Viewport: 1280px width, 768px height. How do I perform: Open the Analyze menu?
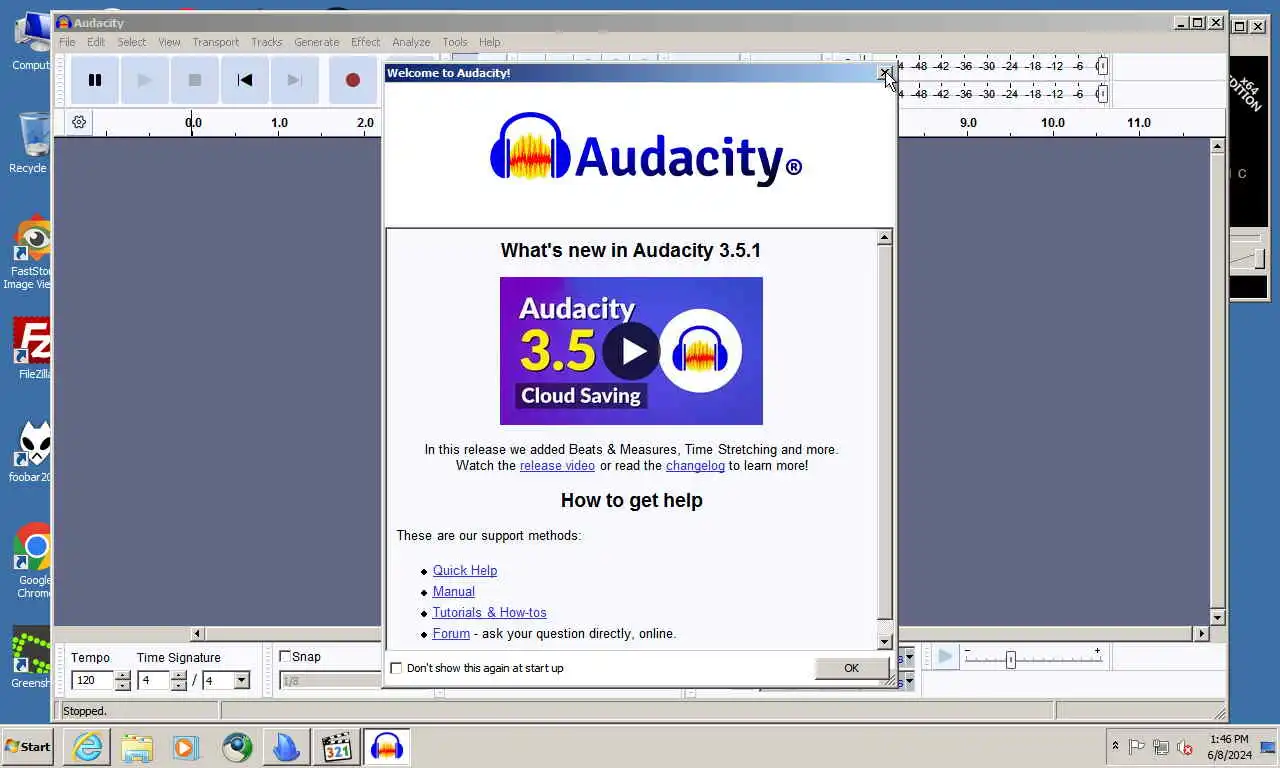[x=411, y=42]
